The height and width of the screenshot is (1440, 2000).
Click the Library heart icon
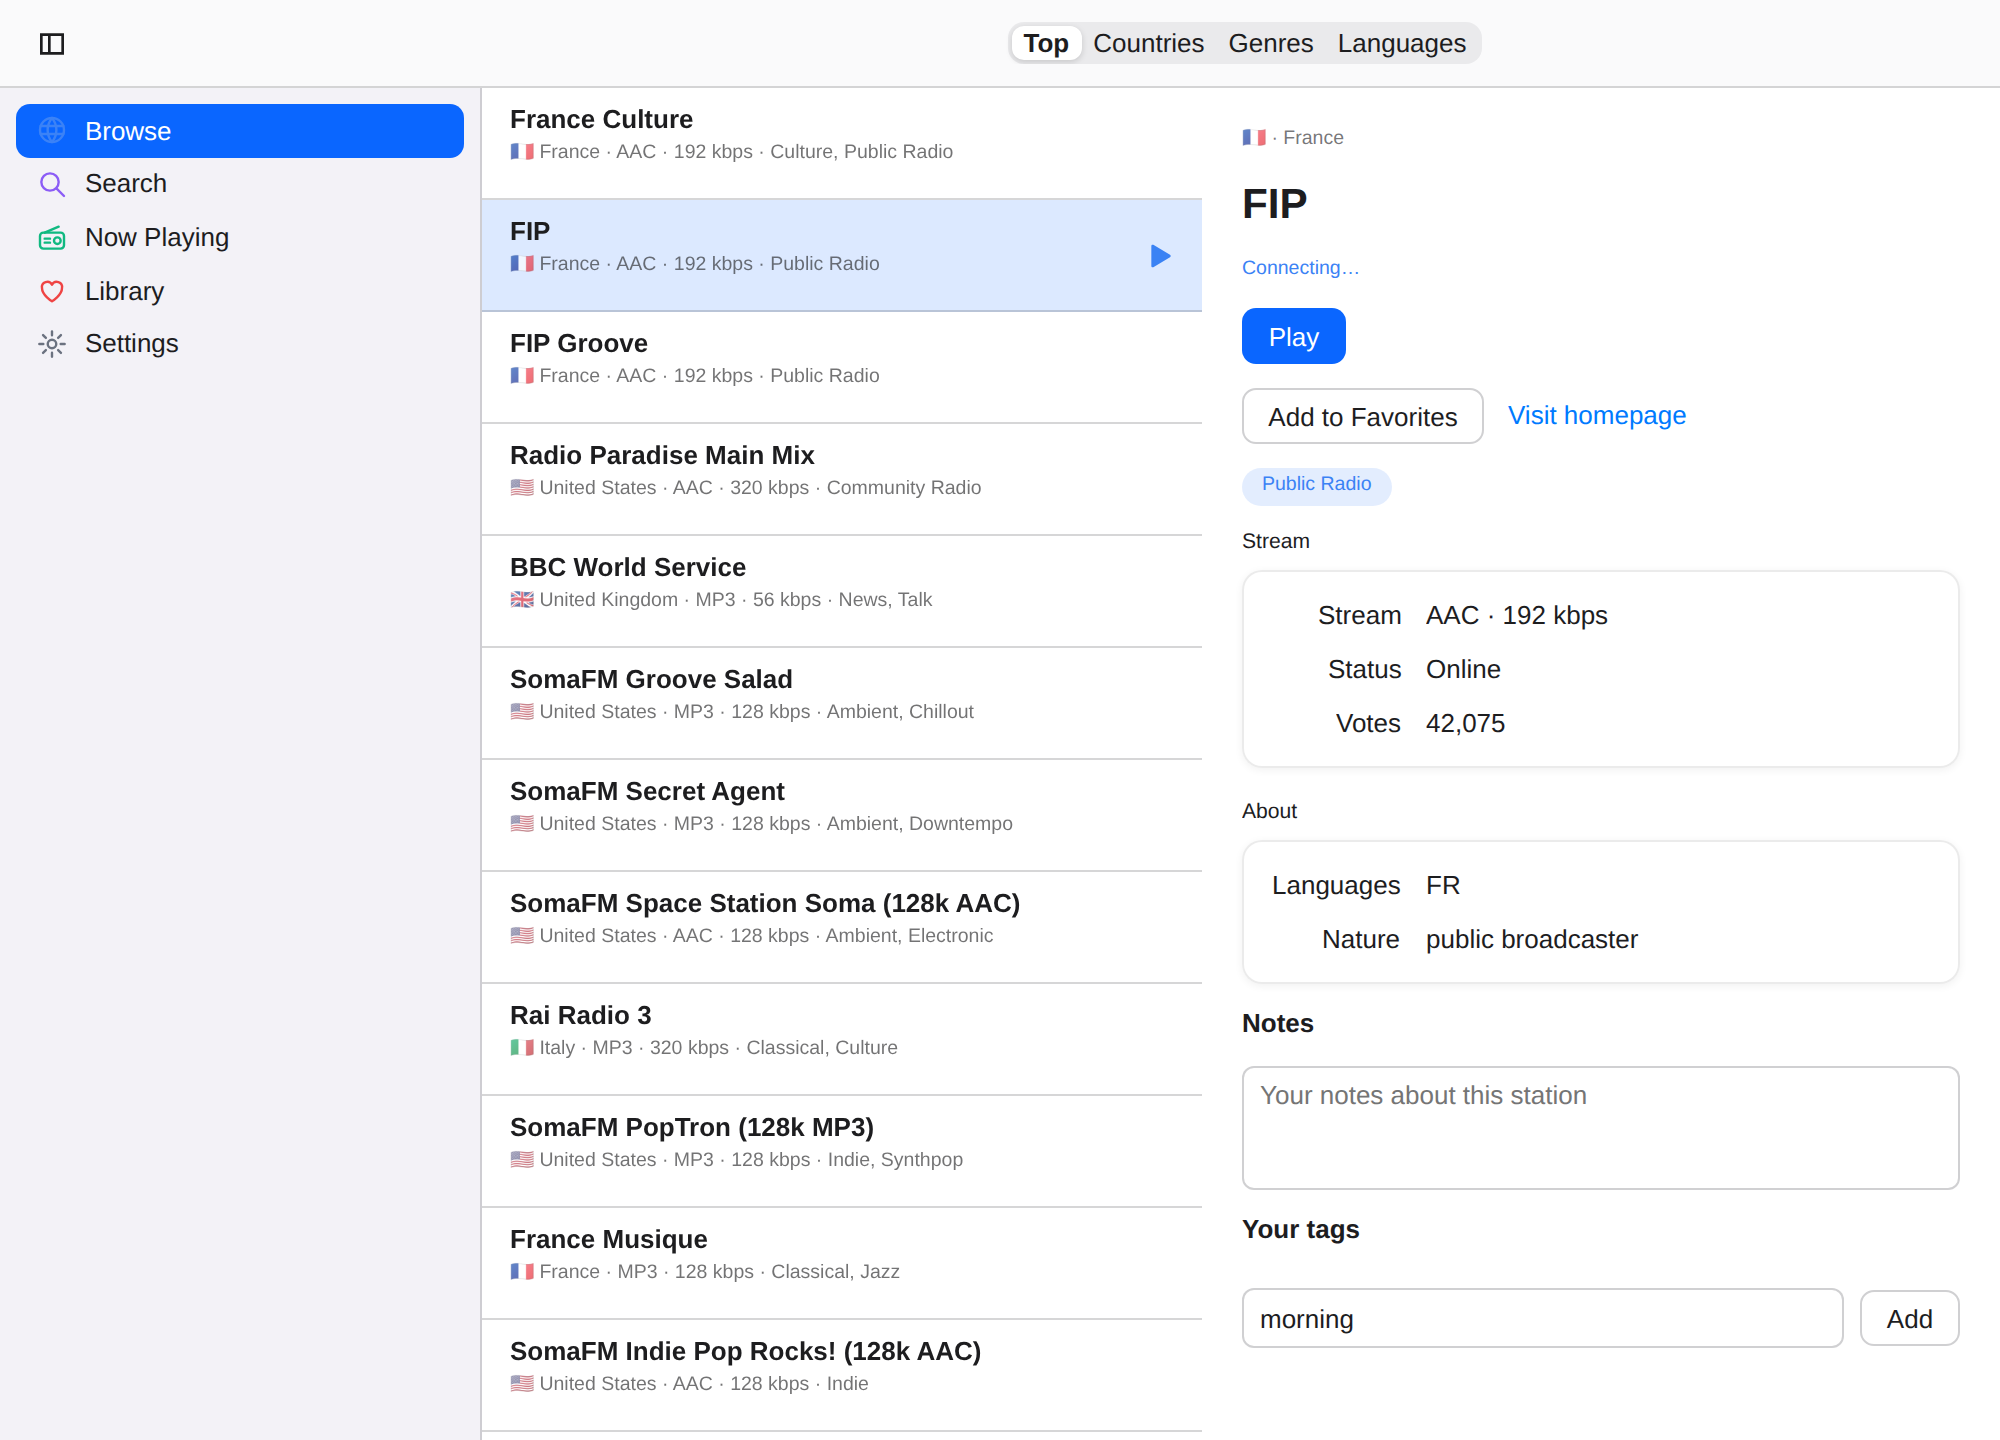(52, 291)
